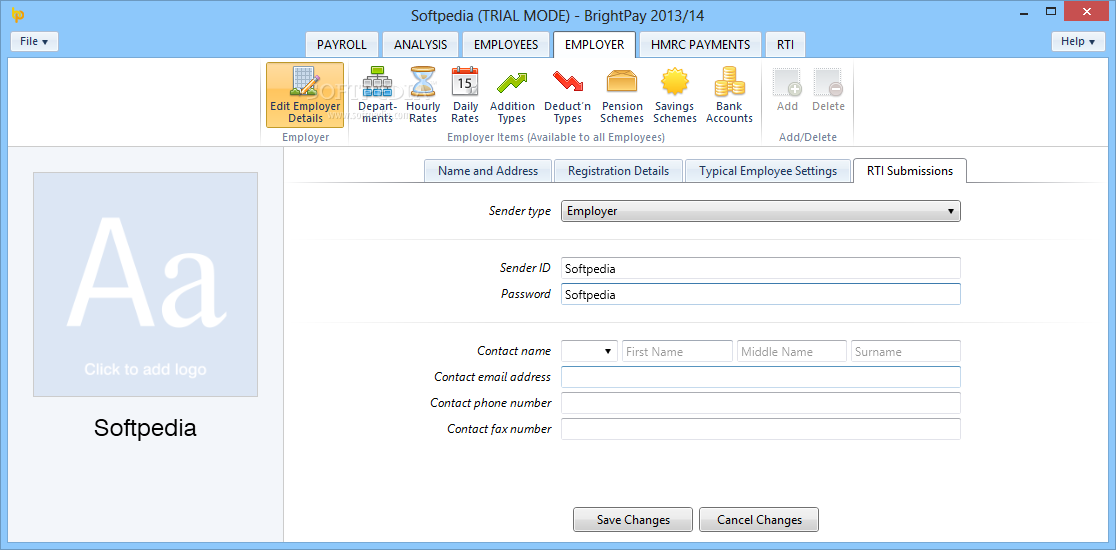Viewport: 1116px width, 550px height.
Task: Click the Password field
Action: click(x=760, y=294)
